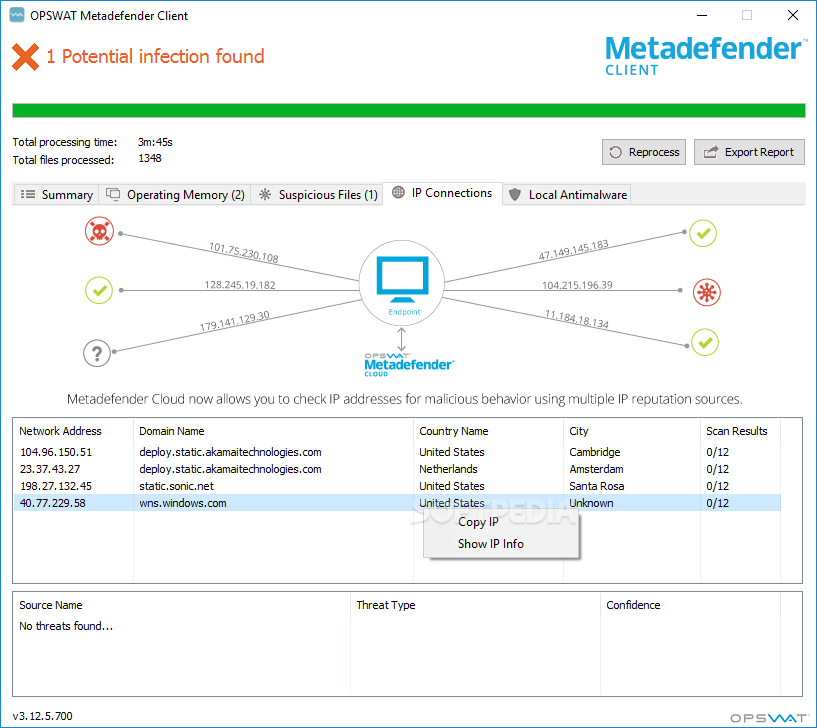Click the 128.245.19.182 connection label
Viewport: 817px width, 728px height.
coord(240,285)
